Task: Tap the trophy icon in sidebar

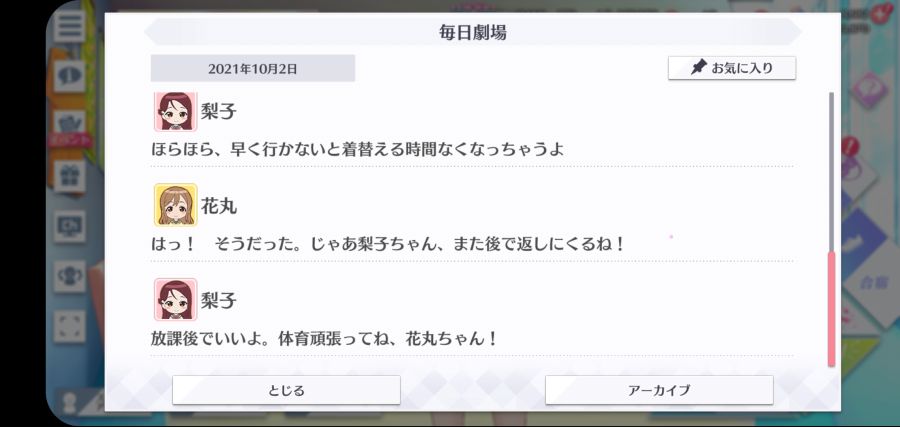Action: (x=69, y=276)
